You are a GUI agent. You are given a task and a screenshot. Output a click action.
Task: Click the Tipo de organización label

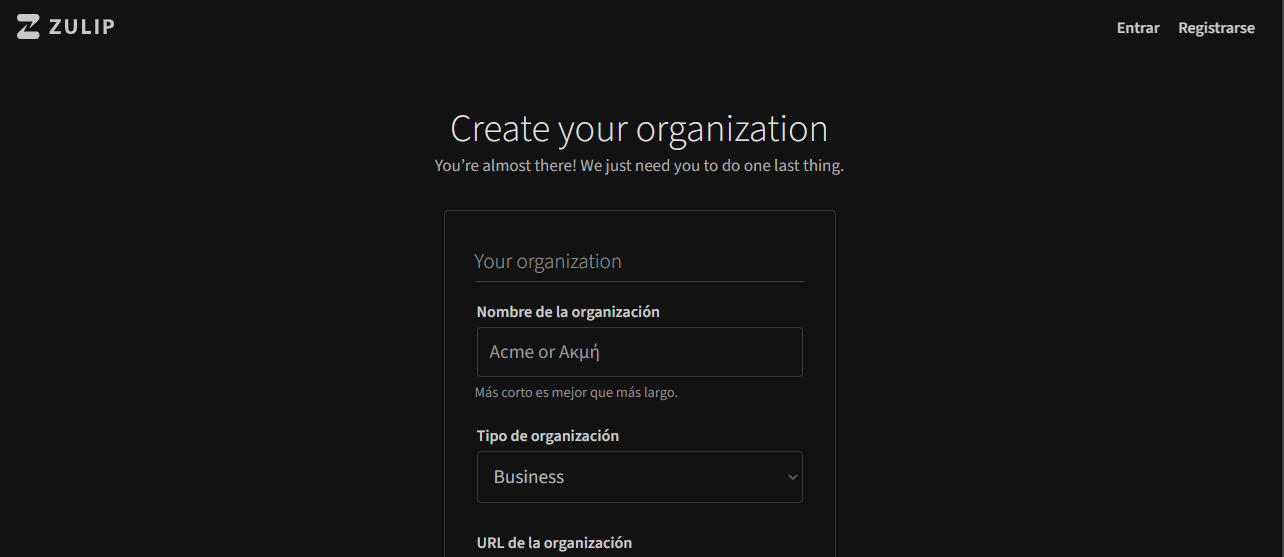tap(548, 436)
